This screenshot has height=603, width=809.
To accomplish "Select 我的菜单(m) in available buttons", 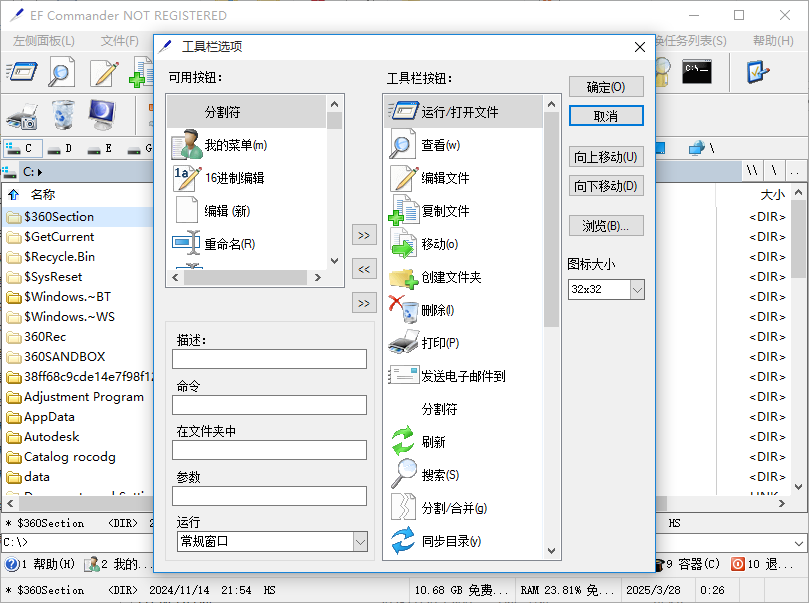I will pyautogui.click(x=247, y=145).
